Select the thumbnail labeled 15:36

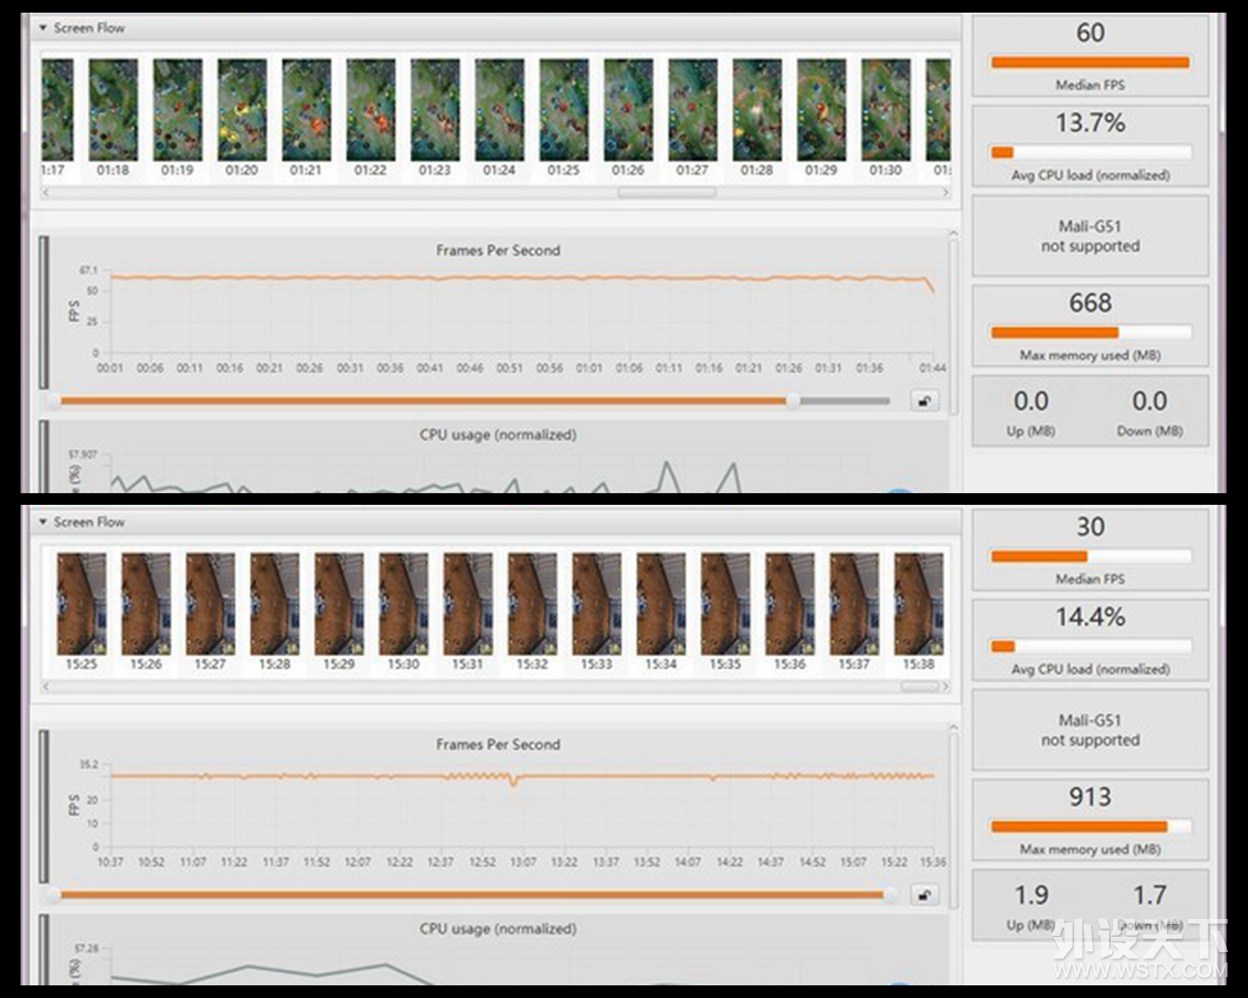coord(790,604)
